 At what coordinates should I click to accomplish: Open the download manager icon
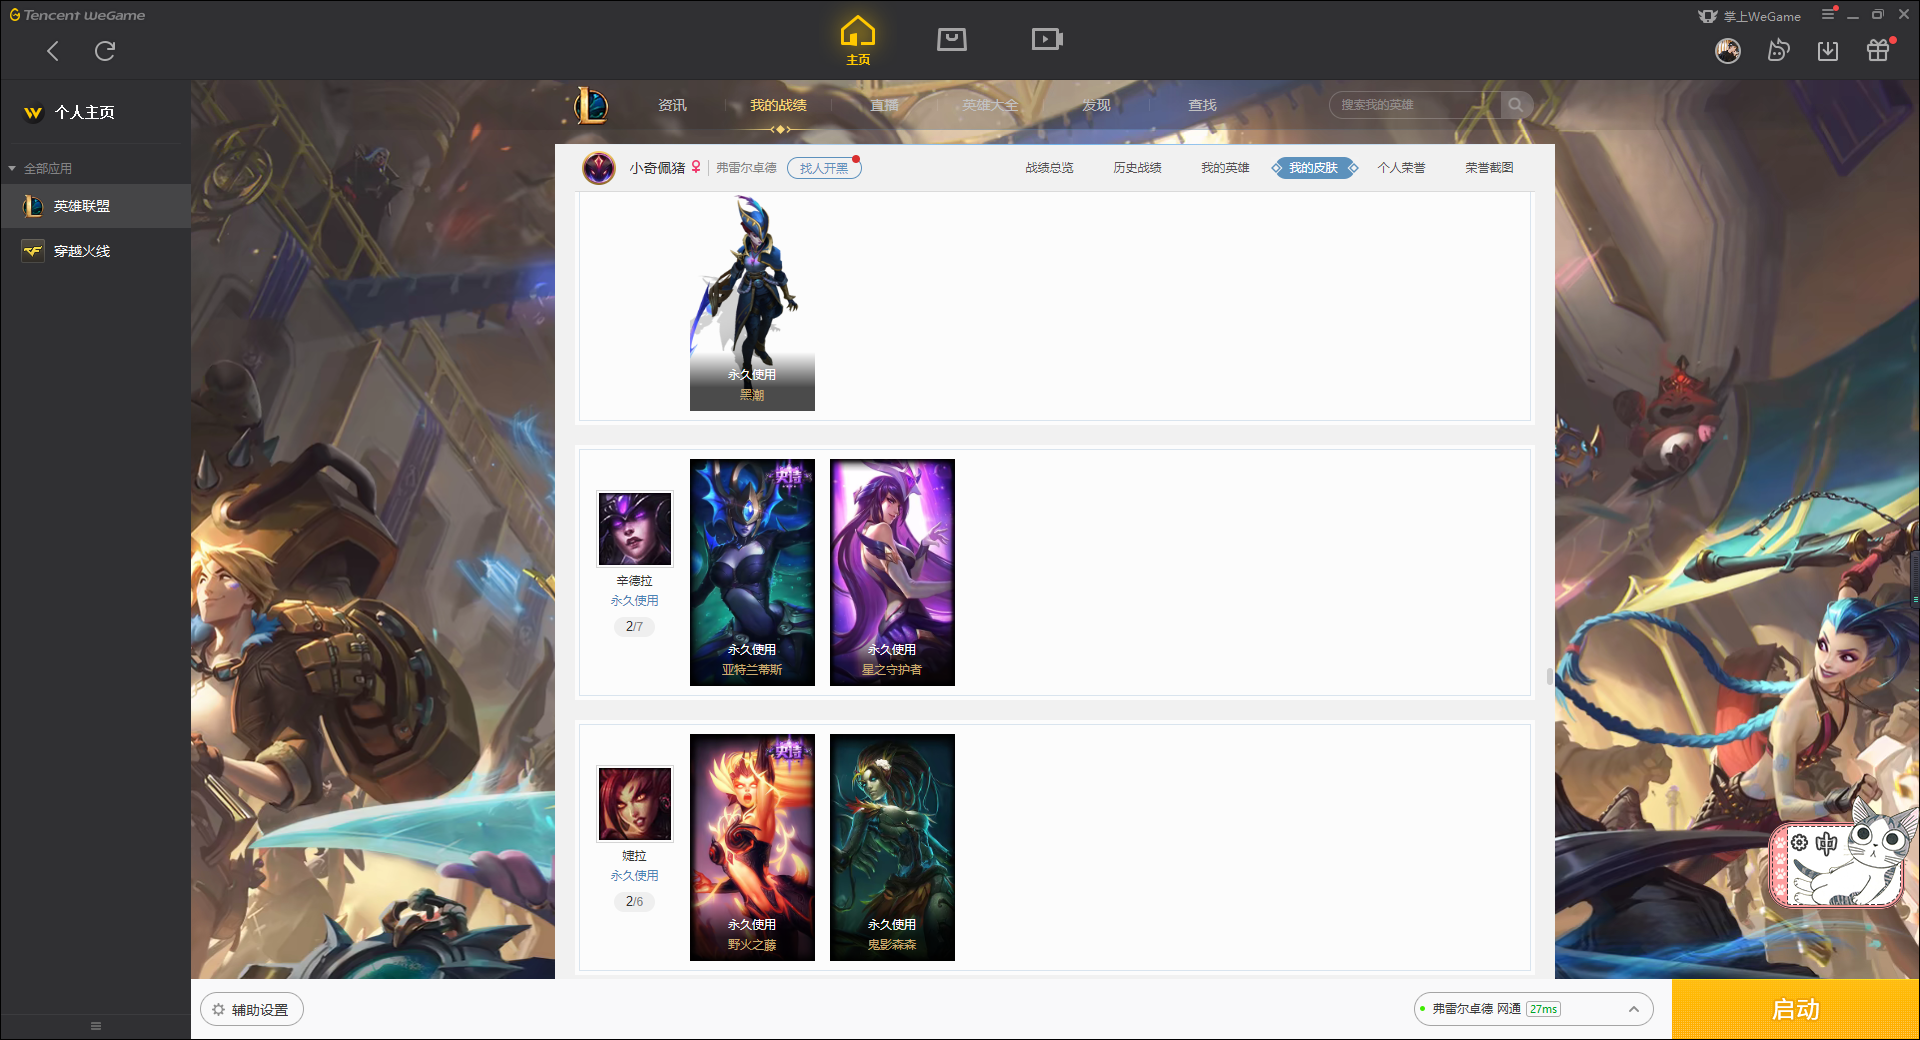(1828, 51)
